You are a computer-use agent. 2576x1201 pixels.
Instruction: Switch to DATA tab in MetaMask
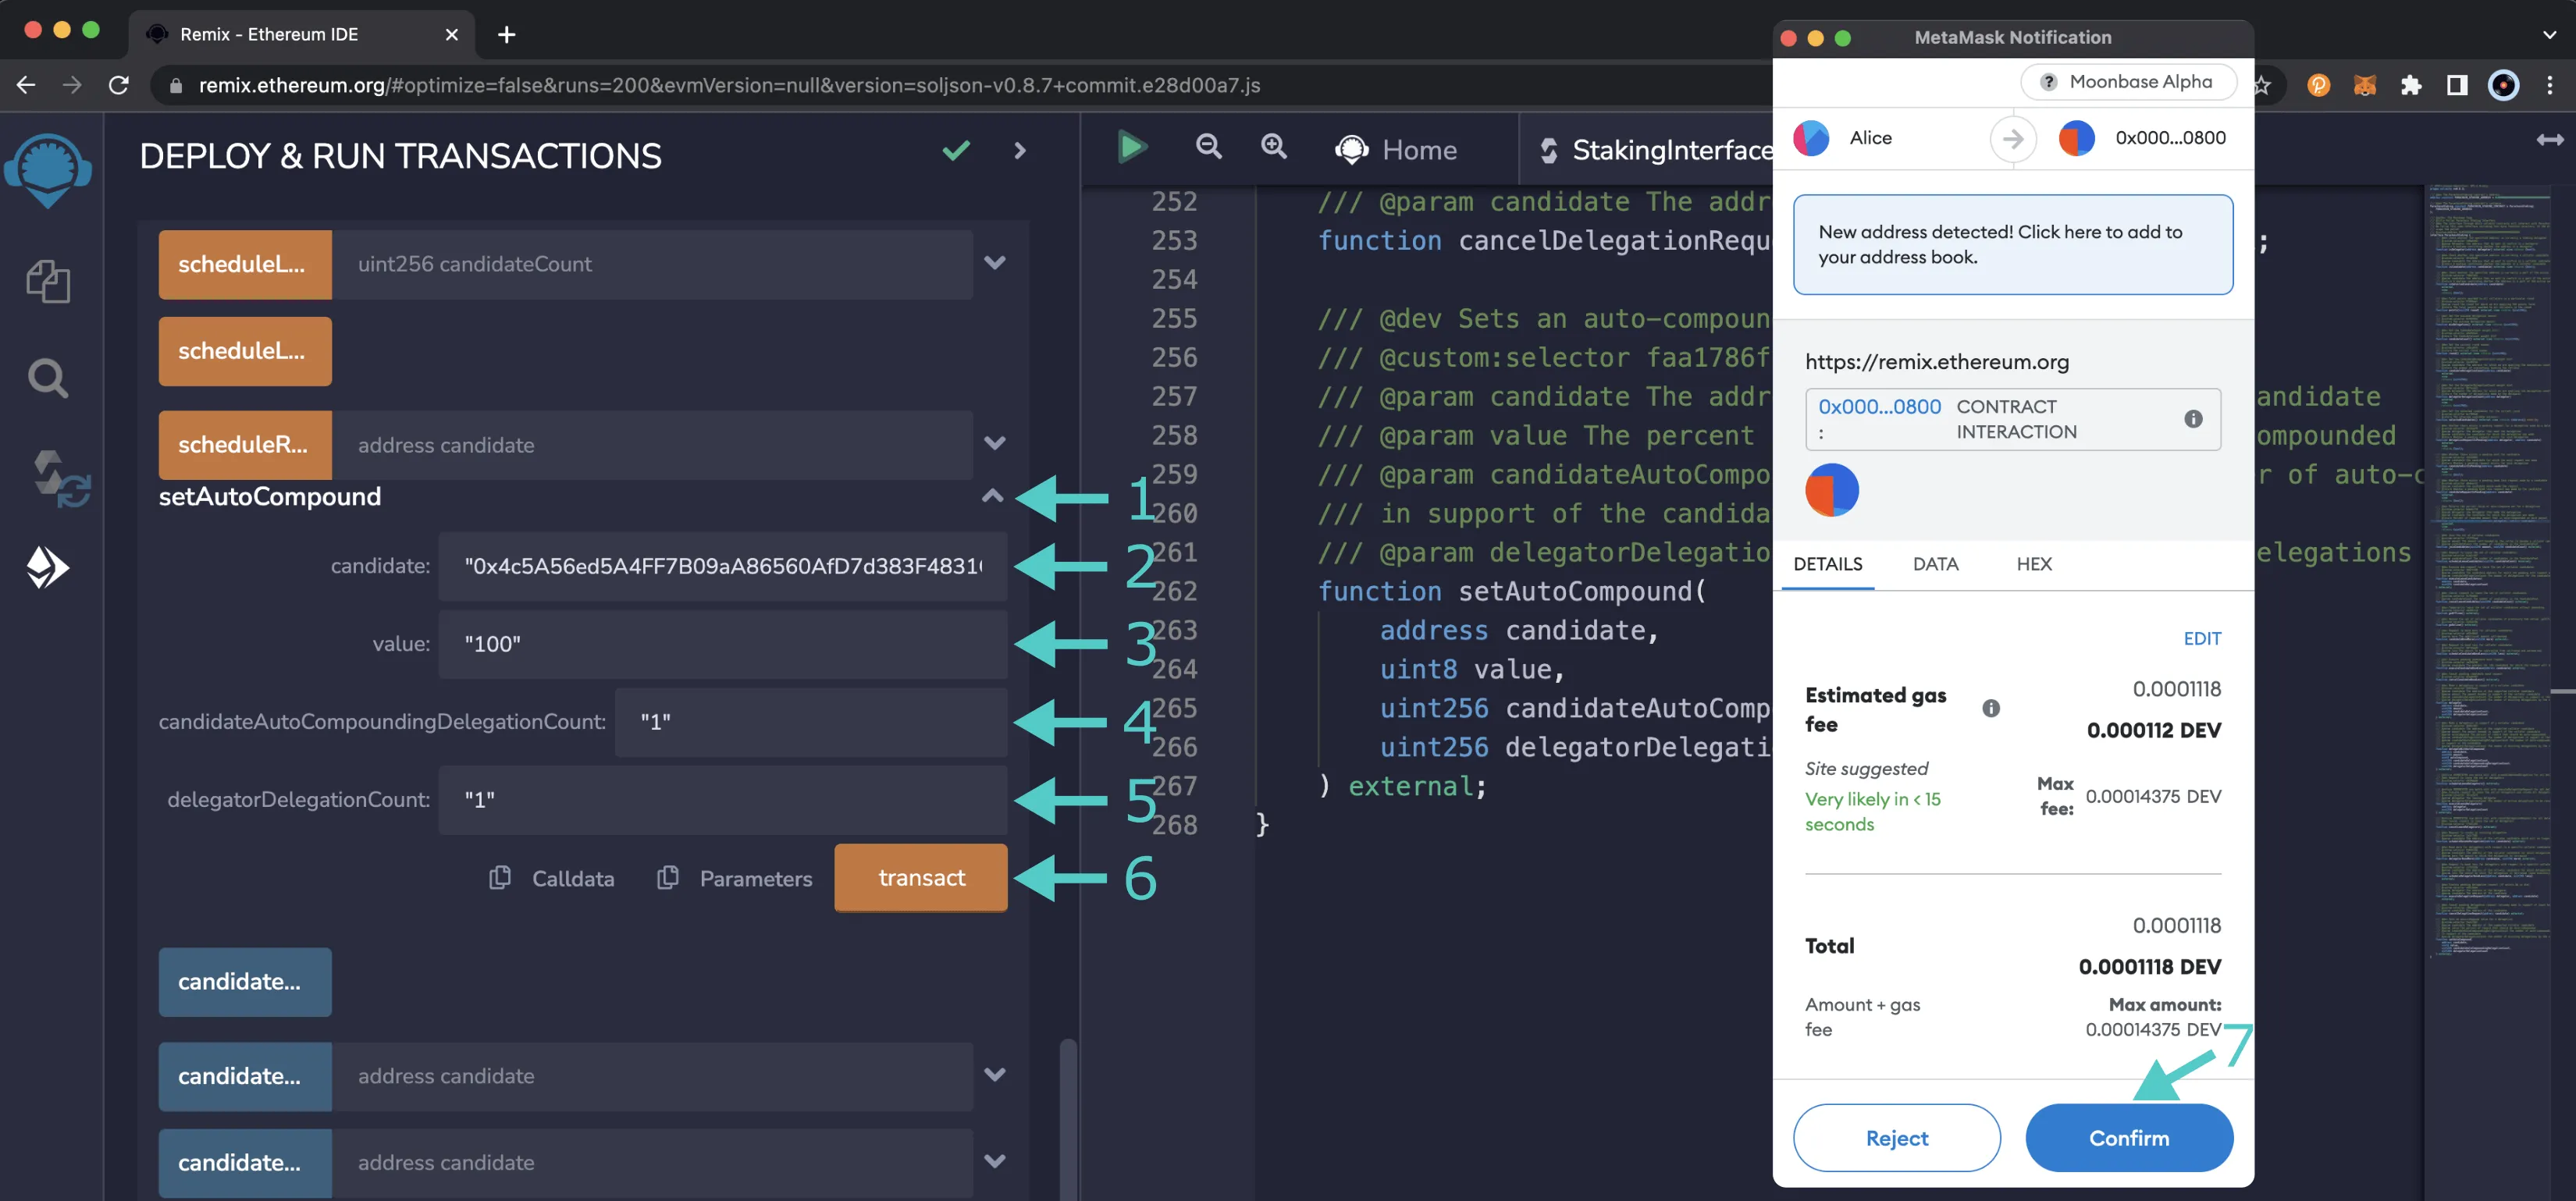[1935, 564]
